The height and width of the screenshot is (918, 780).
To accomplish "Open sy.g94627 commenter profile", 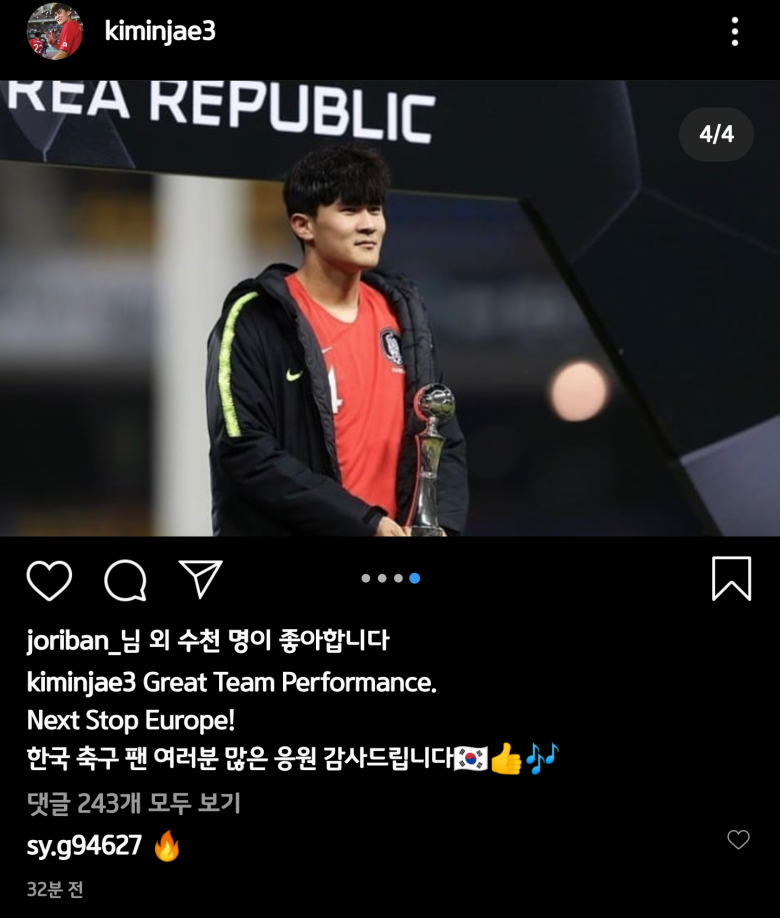I will click(x=84, y=845).
